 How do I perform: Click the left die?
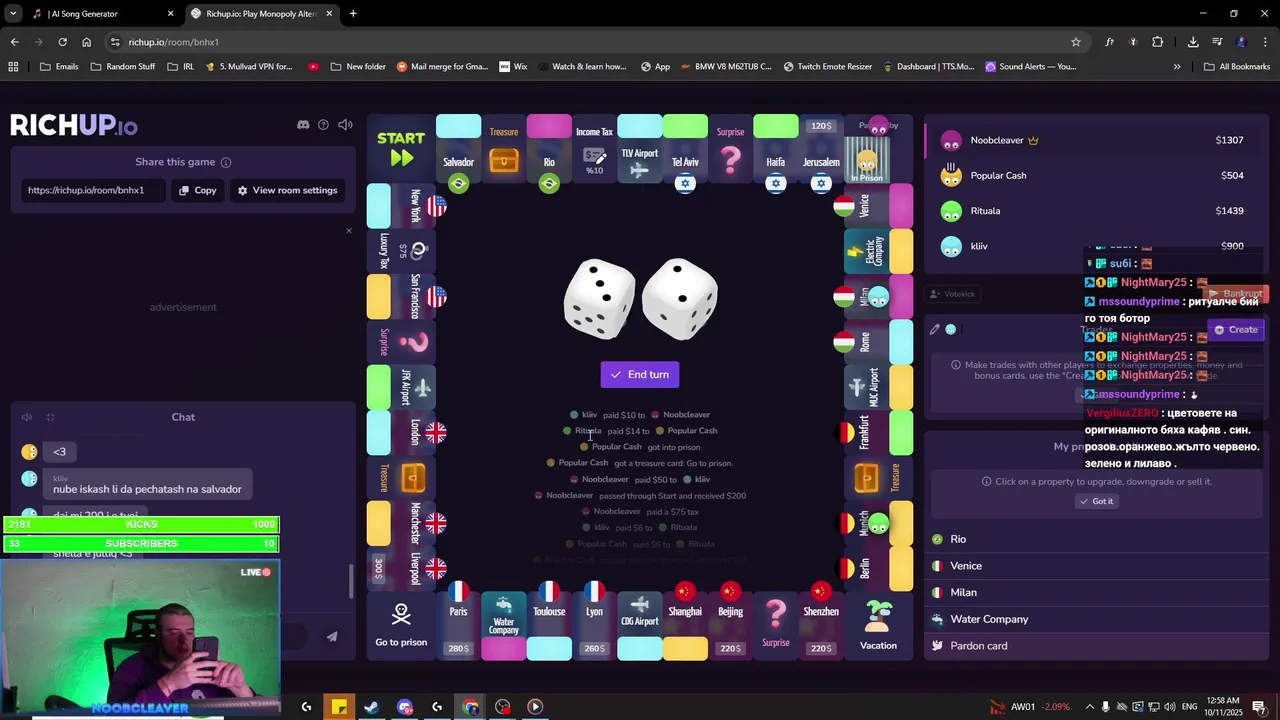(599, 299)
